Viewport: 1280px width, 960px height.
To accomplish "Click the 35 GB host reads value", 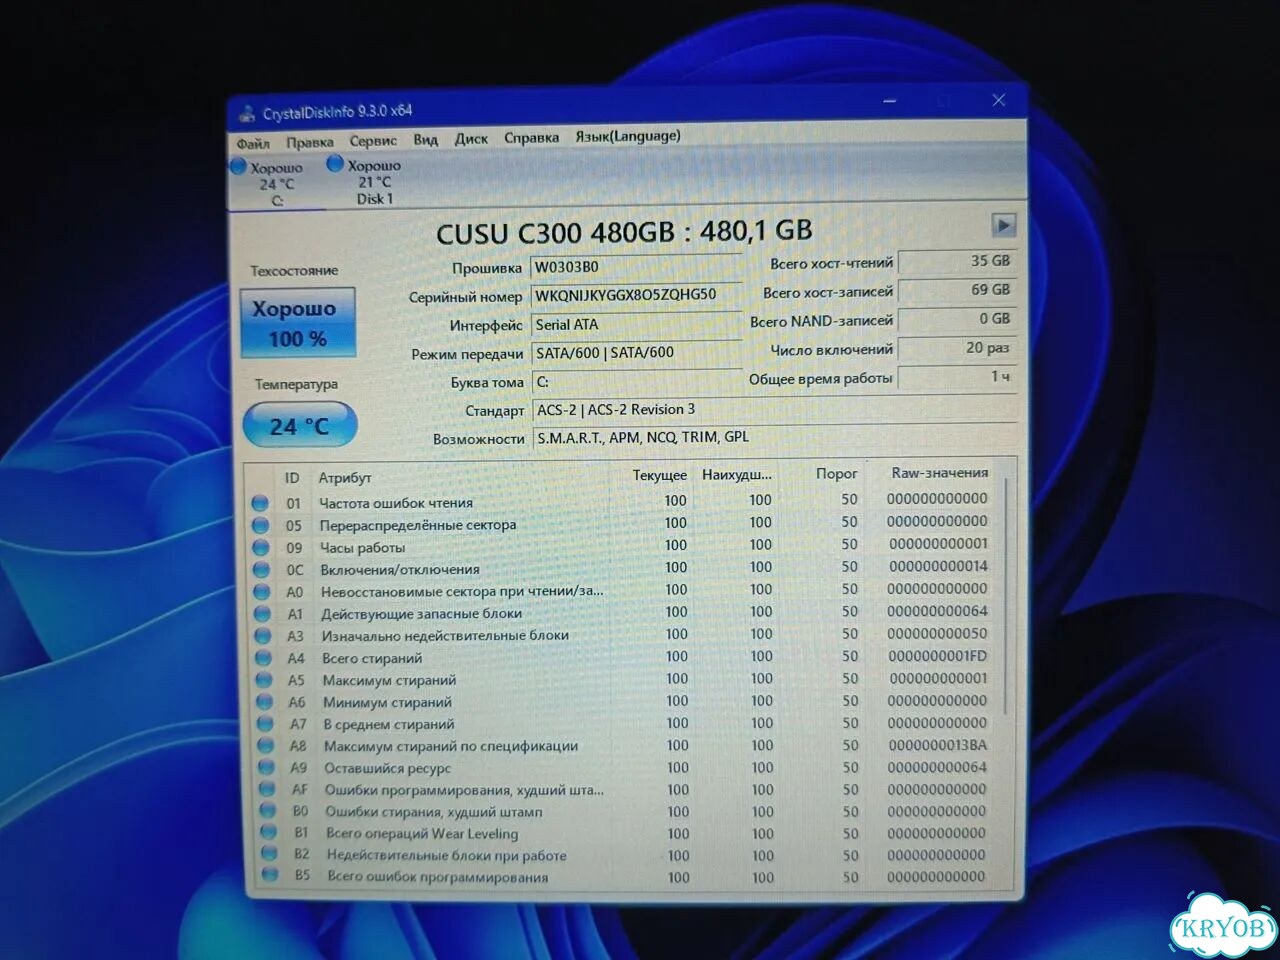I will pos(957,261).
